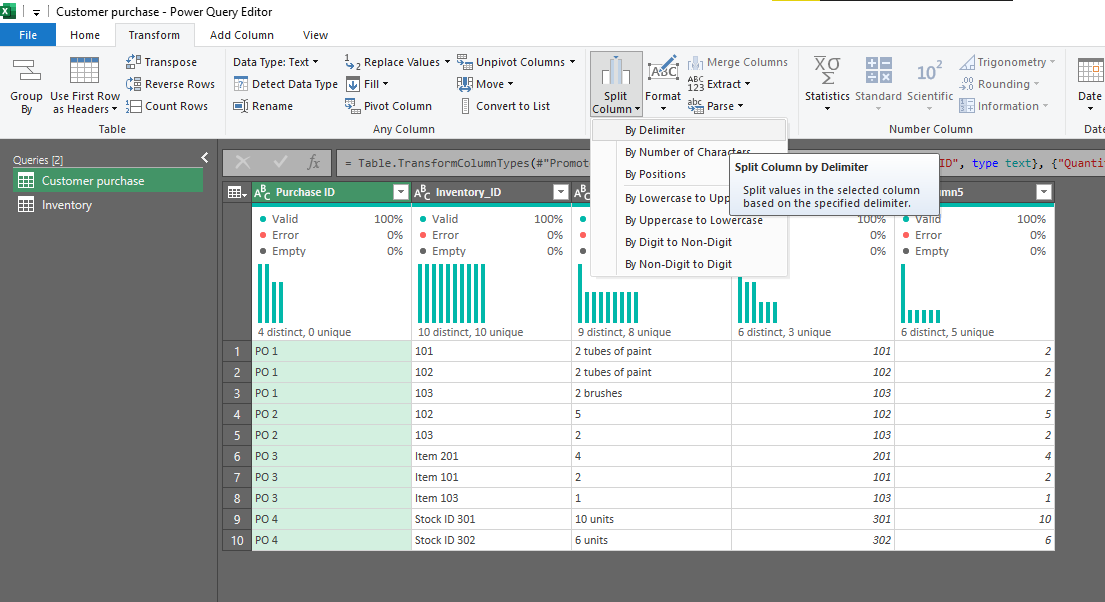Viewport: 1105px width, 602px height.
Task: Click the Format text icon
Action: 663,70
